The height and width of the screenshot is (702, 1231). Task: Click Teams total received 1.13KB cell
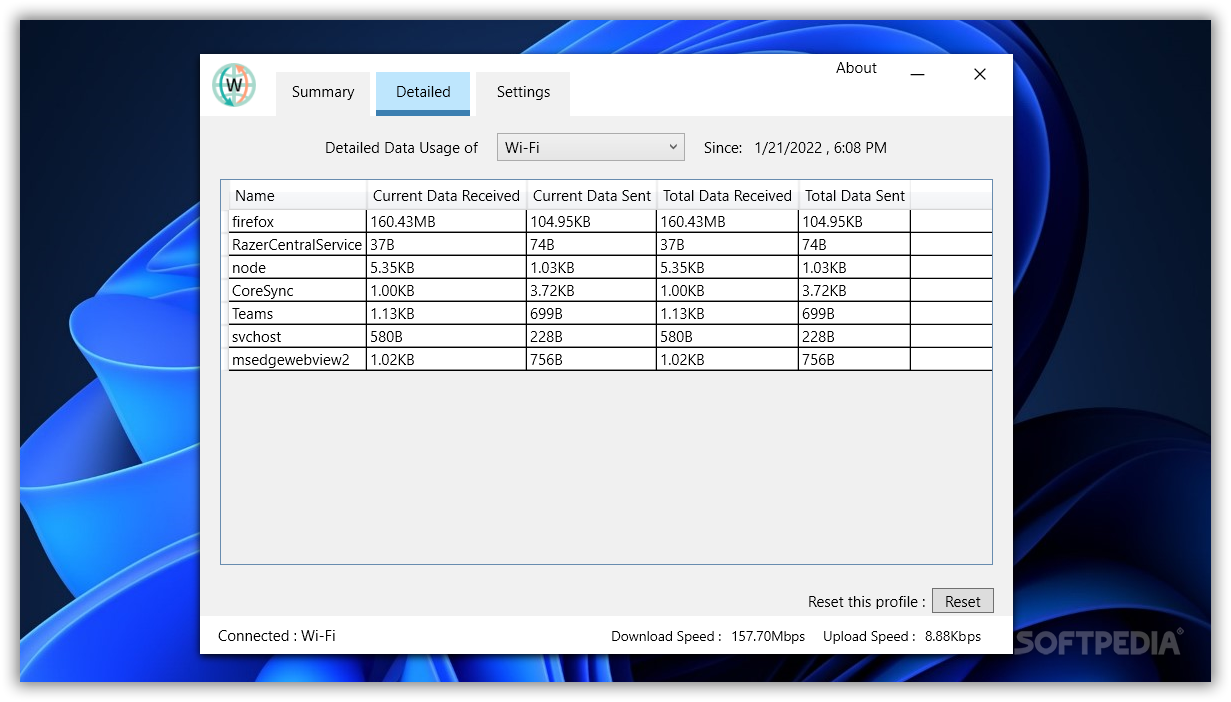[727, 314]
